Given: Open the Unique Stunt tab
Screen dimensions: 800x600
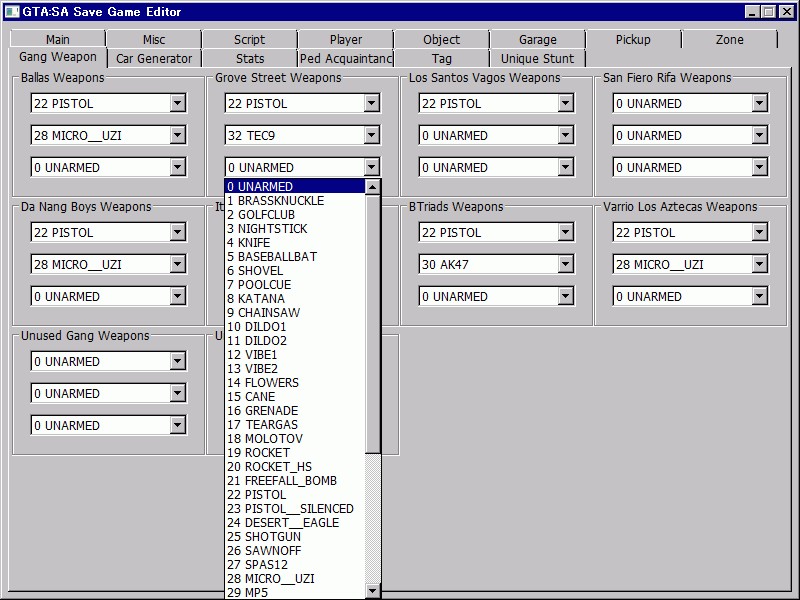Looking at the screenshot, I should [x=538, y=58].
